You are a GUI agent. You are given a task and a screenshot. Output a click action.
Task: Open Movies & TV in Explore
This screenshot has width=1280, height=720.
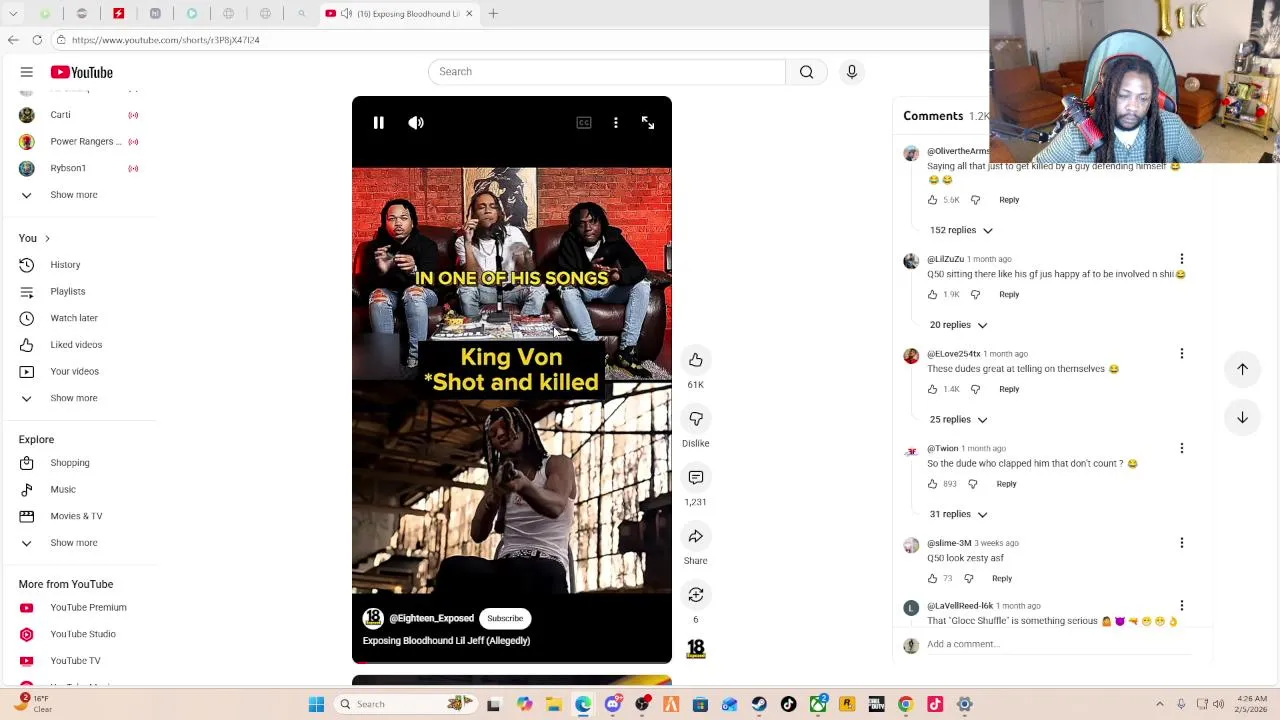pos(76,516)
